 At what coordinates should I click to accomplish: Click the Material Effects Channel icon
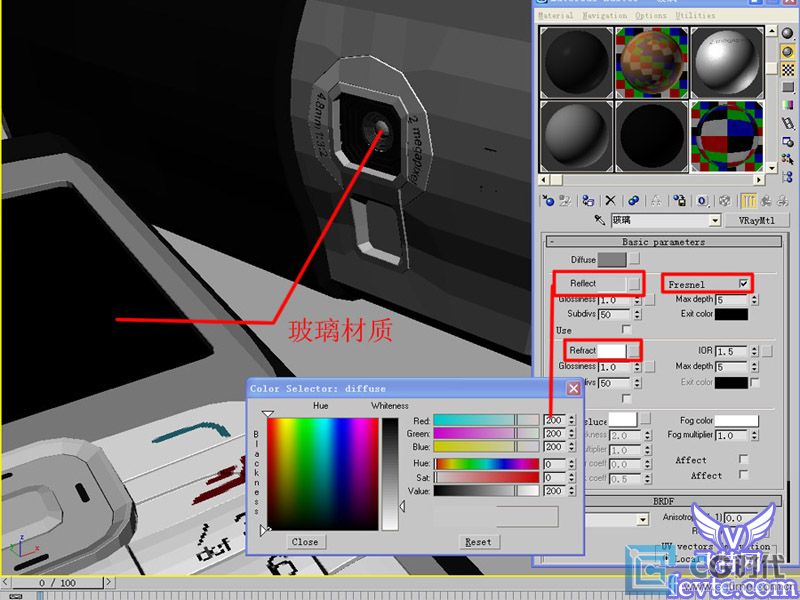pyautogui.click(x=703, y=201)
